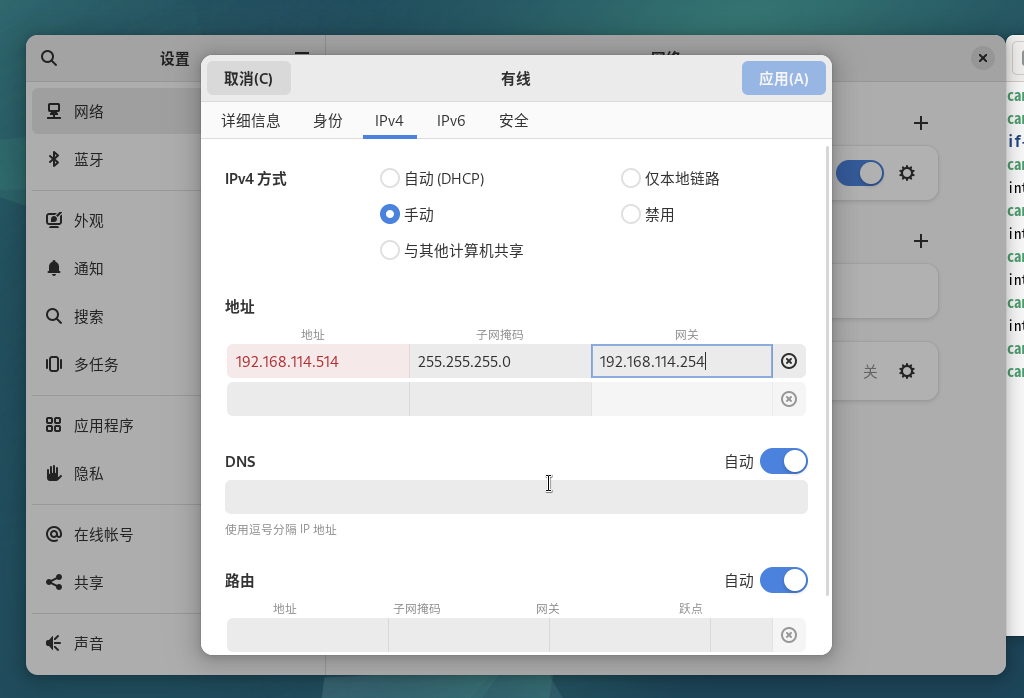Turn off automatic DNS switch
Screen dimensions: 1024x698
(x=783, y=461)
